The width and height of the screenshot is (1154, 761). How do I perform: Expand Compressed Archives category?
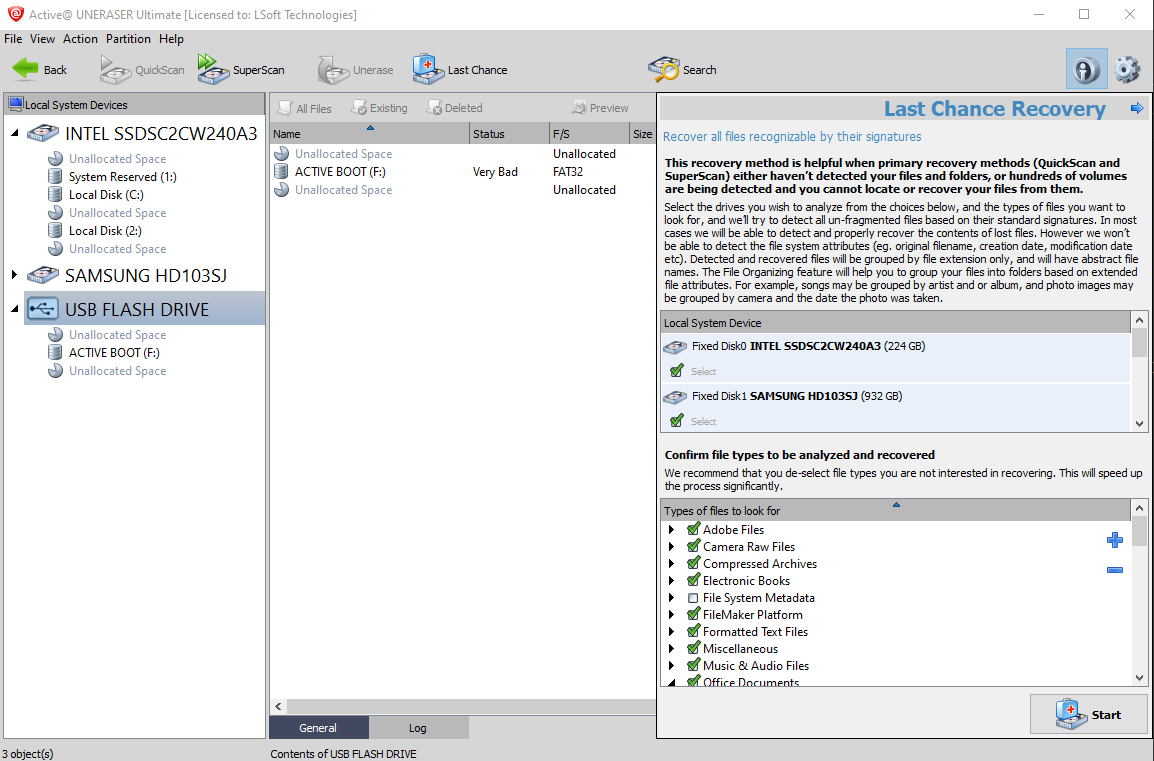pos(671,564)
